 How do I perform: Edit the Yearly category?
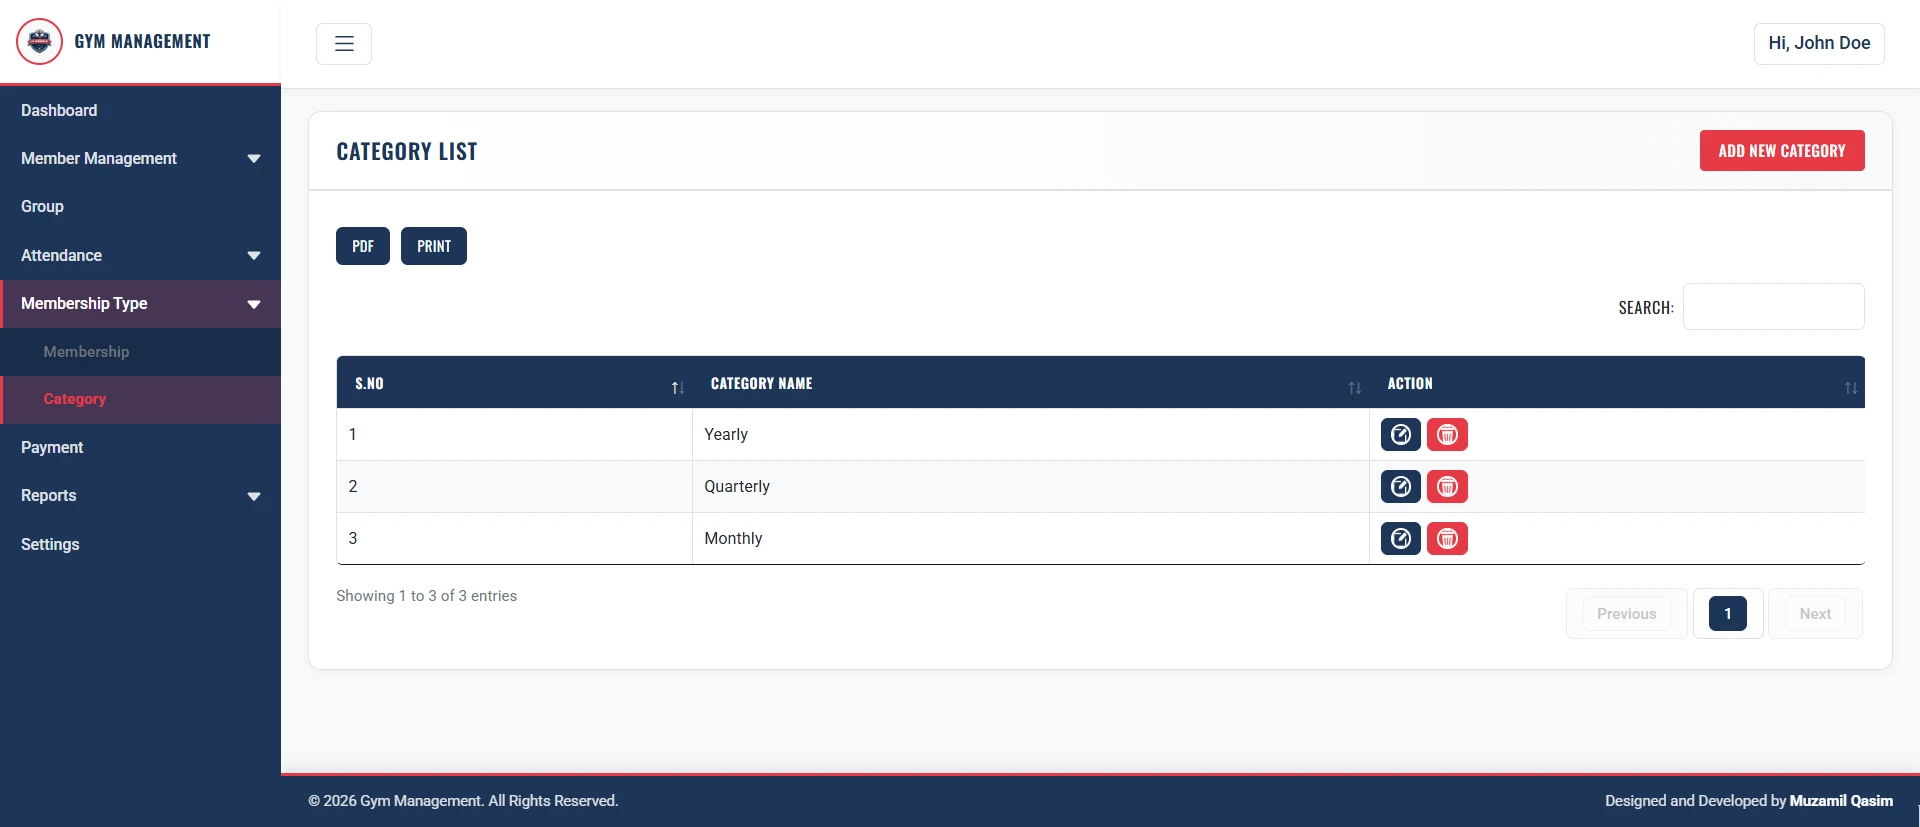point(1400,435)
